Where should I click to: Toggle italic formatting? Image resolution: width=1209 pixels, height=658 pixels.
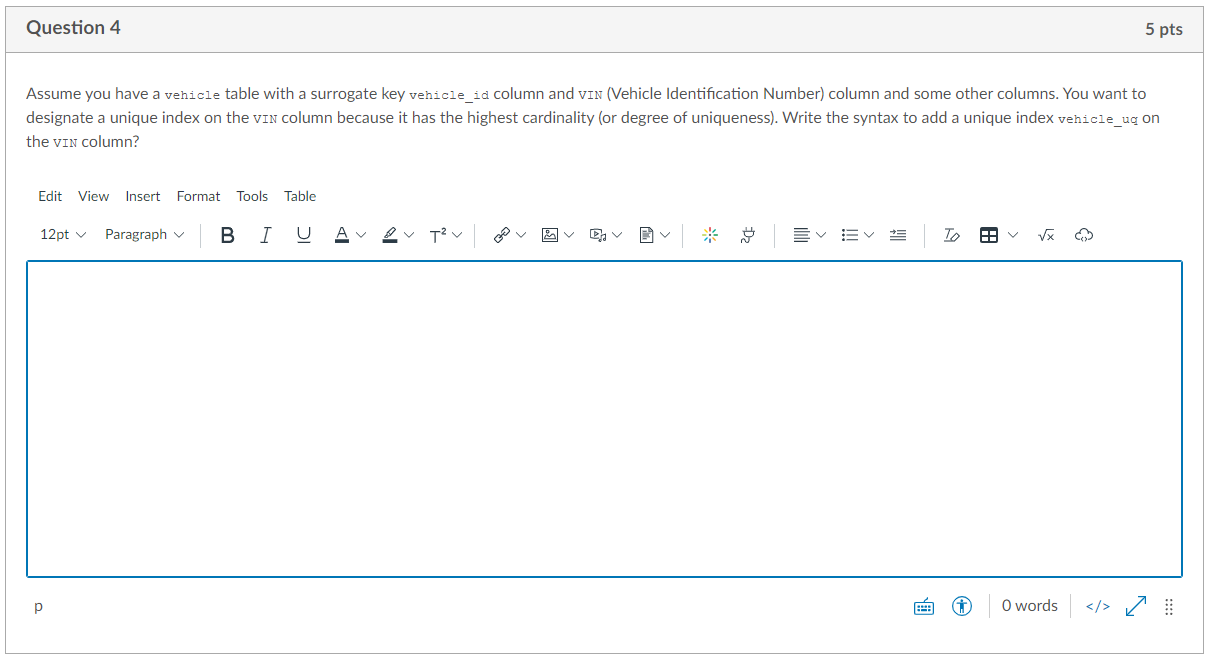click(265, 235)
